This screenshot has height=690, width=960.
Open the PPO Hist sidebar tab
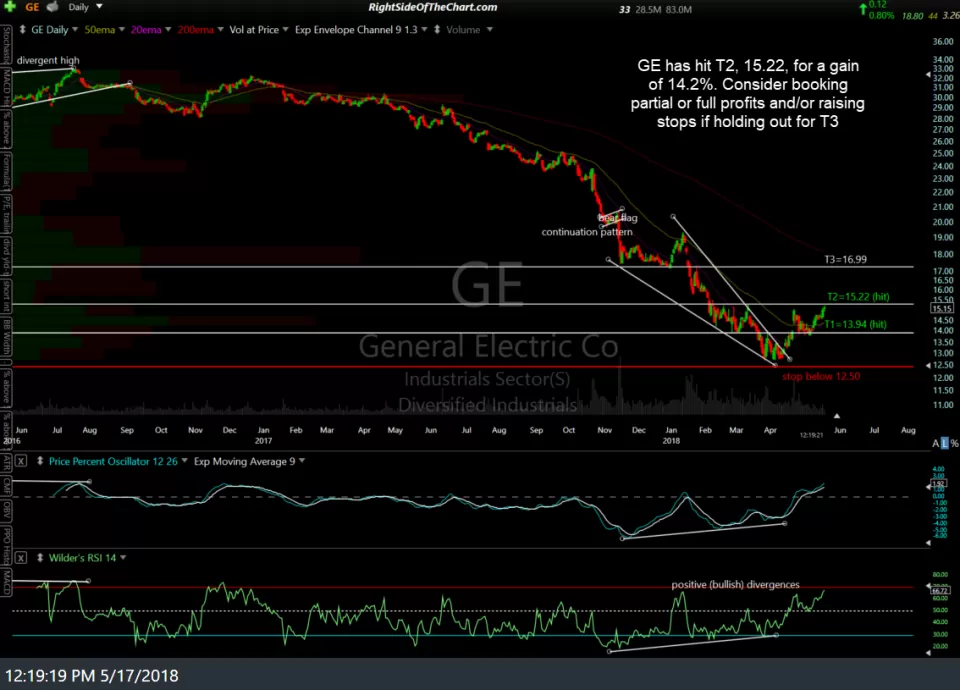[x=6, y=544]
